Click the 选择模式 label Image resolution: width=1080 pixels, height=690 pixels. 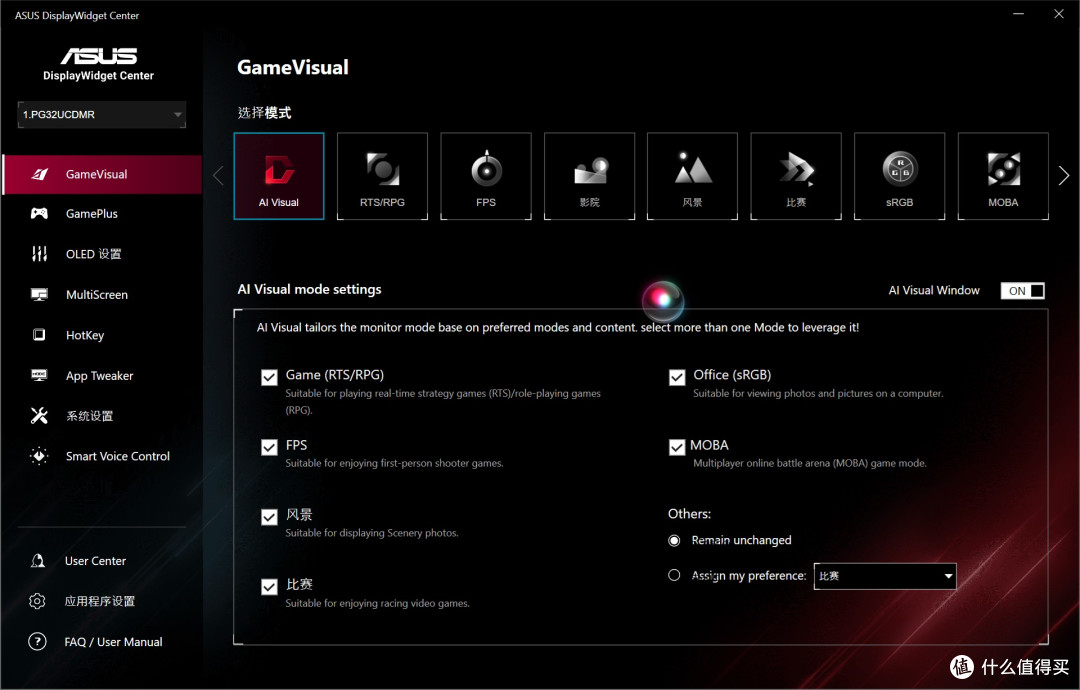click(x=264, y=113)
